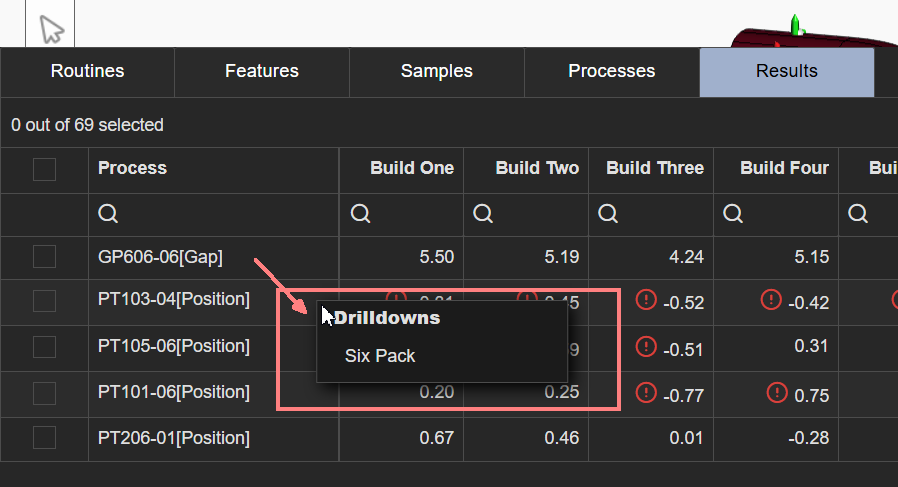Click the search icon under Build One

pyautogui.click(x=361, y=214)
